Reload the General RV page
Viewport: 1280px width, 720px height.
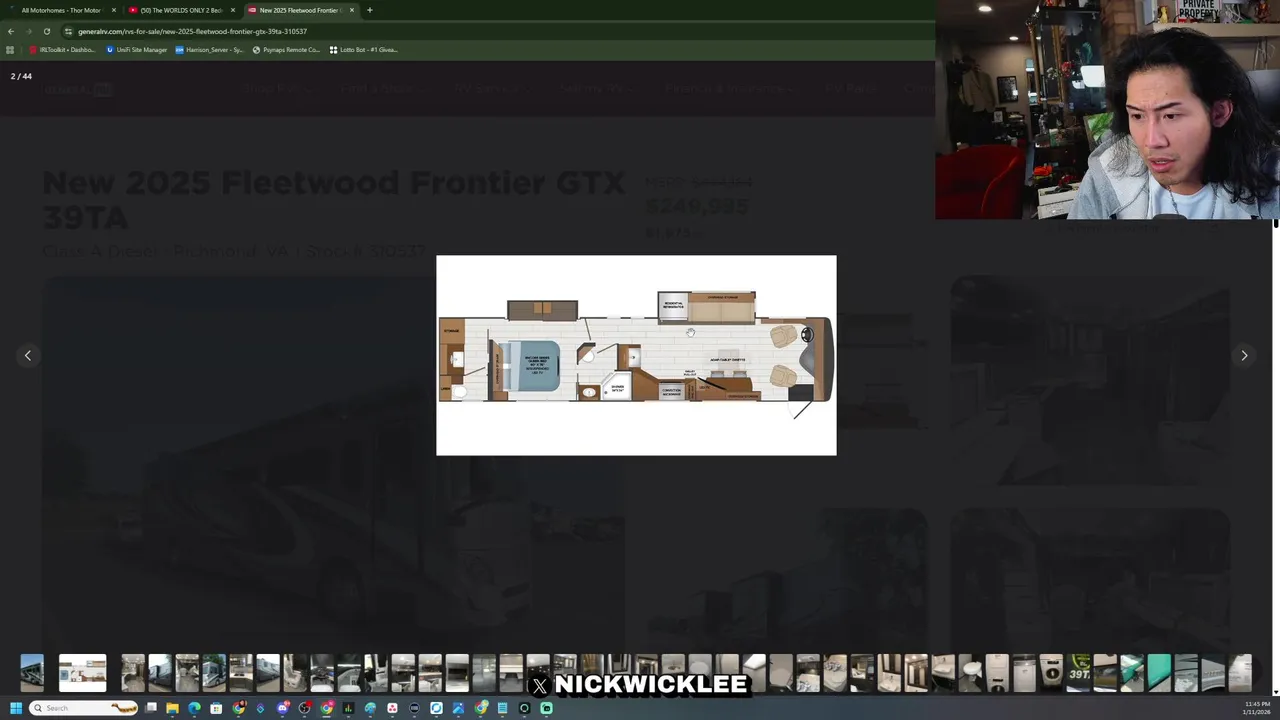[46, 31]
